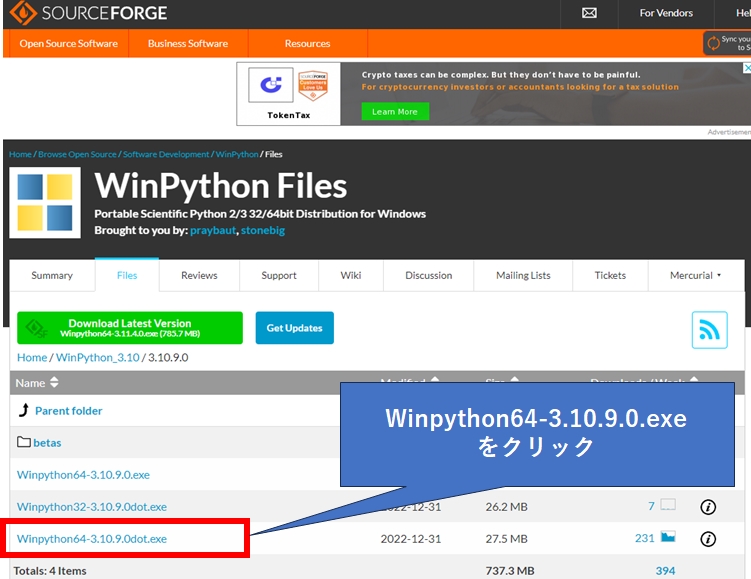Click the parent folder up-arrow icon

[23, 410]
